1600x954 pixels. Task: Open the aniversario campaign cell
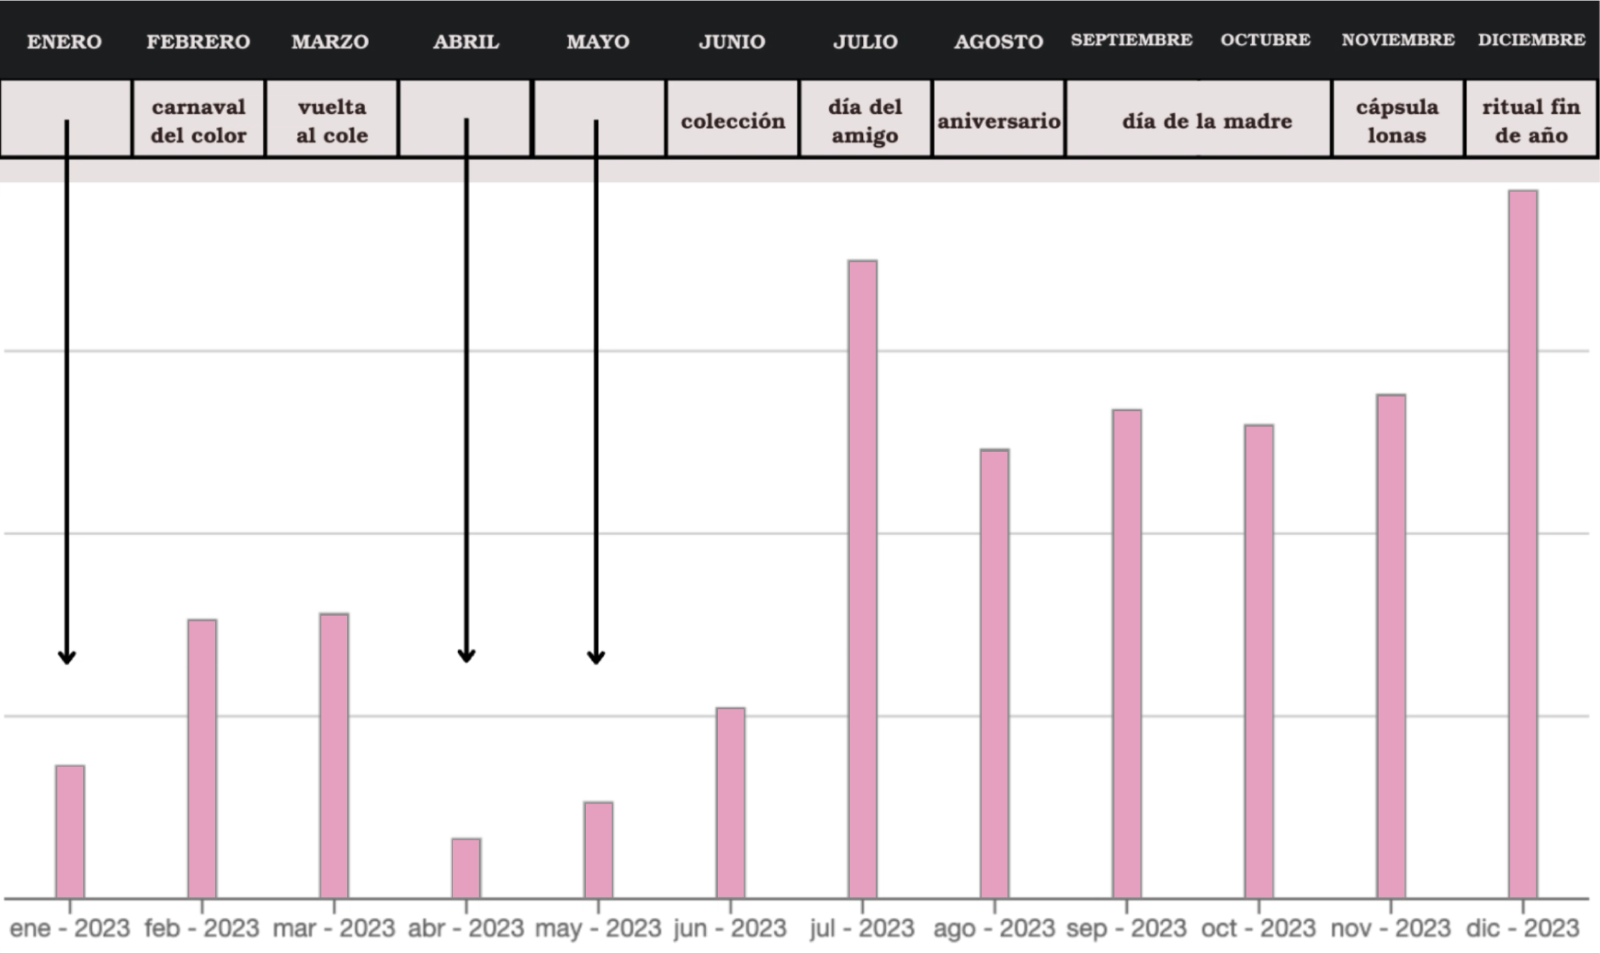(x=998, y=120)
